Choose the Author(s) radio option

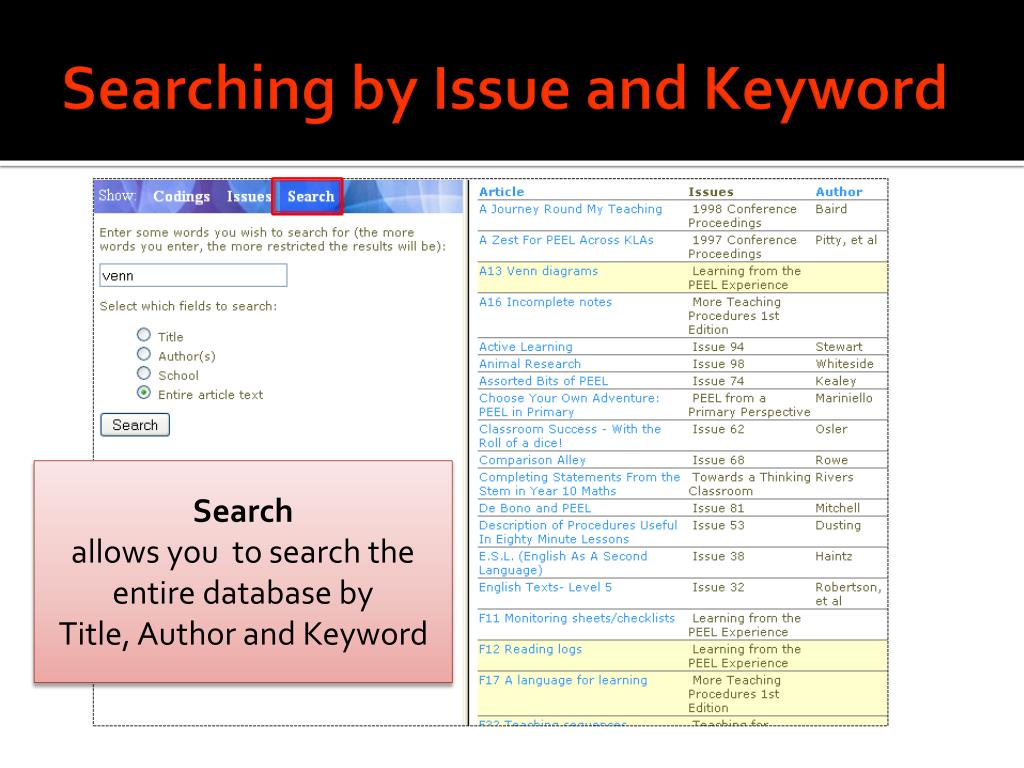click(144, 354)
